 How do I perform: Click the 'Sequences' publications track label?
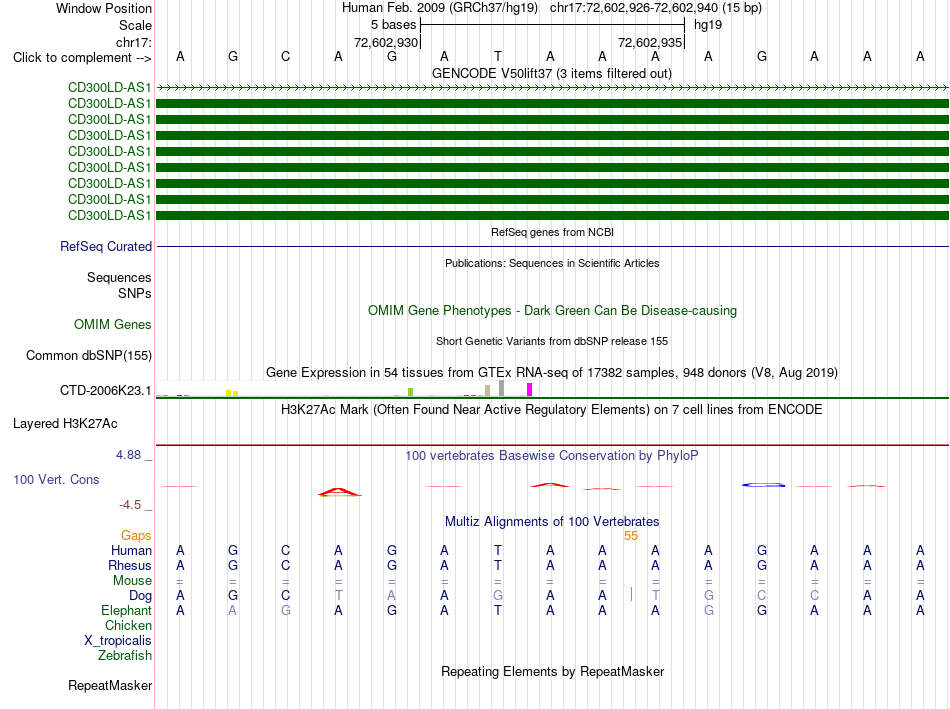coord(119,278)
